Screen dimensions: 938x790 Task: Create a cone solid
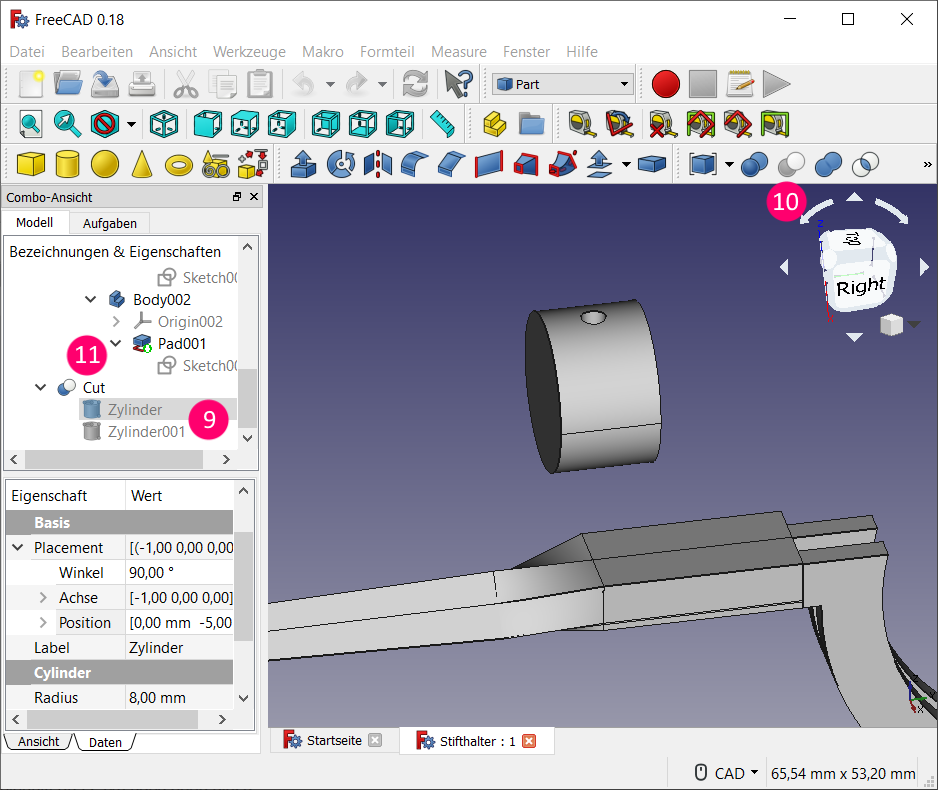click(x=142, y=163)
